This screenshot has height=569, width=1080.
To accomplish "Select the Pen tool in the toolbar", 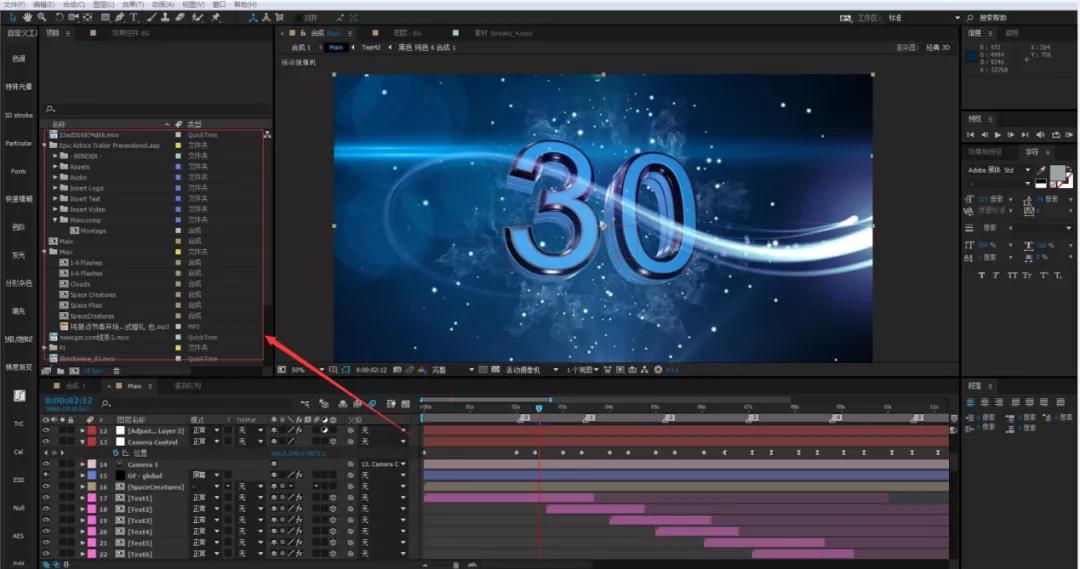I will click(120, 18).
